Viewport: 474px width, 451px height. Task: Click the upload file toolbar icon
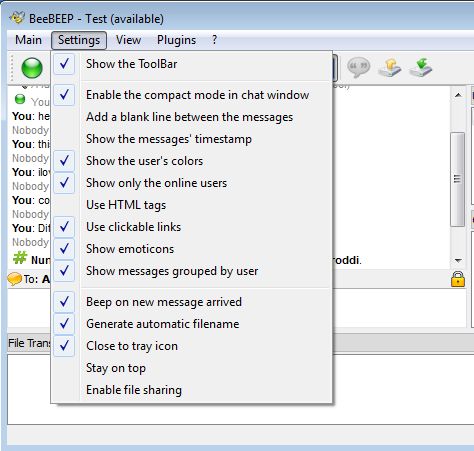[x=390, y=67]
